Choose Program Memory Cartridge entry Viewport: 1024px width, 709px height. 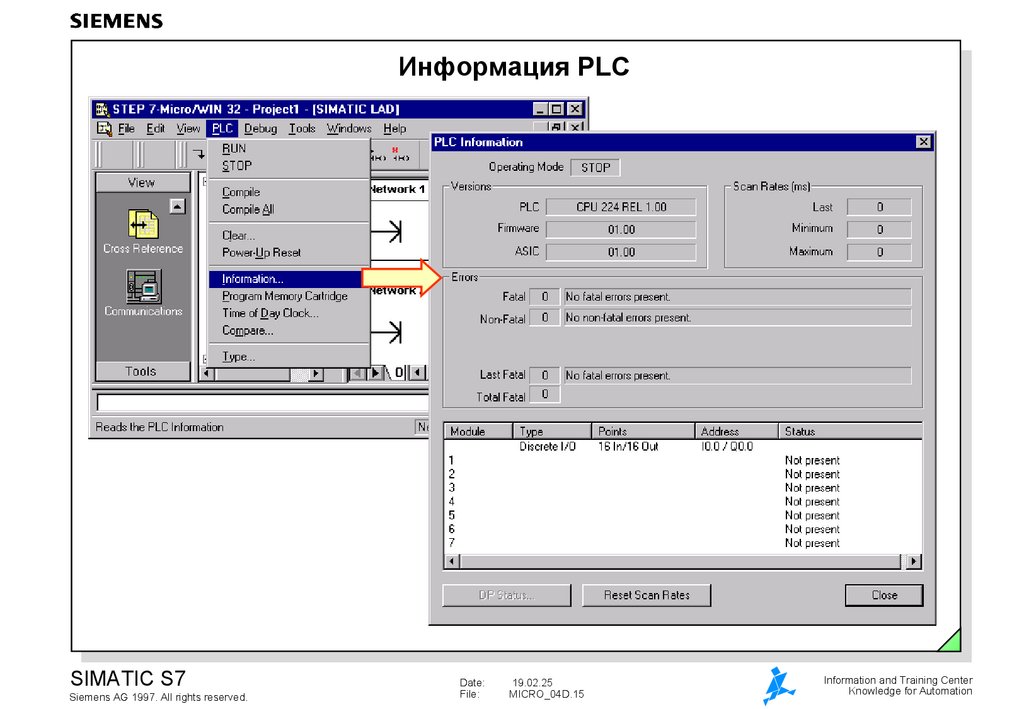(x=288, y=296)
